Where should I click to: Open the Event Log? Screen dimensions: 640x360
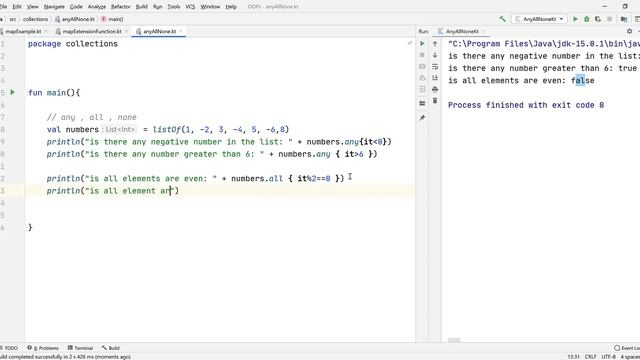[627, 348]
